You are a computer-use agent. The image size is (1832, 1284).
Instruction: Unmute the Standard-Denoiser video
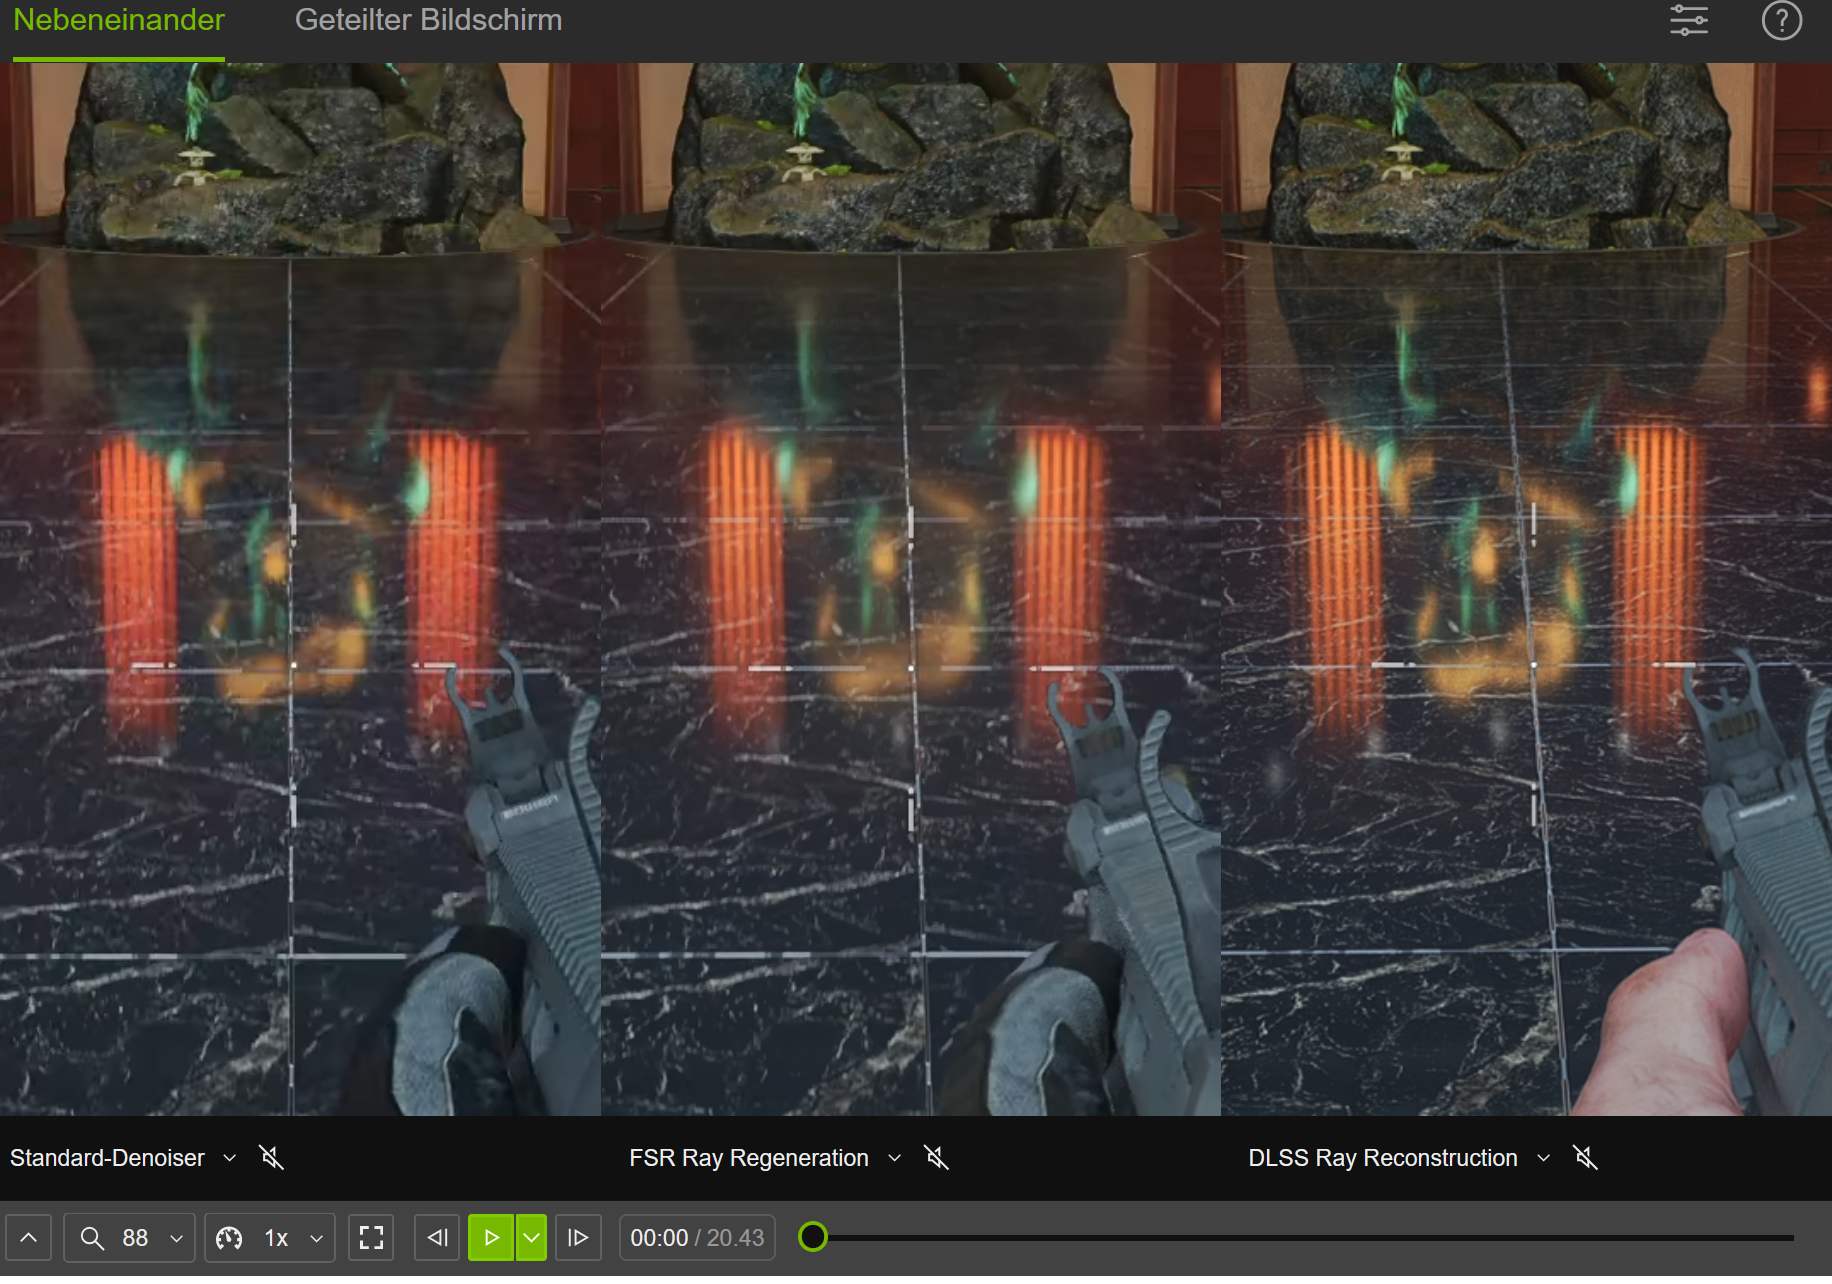click(x=272, y=1157)
